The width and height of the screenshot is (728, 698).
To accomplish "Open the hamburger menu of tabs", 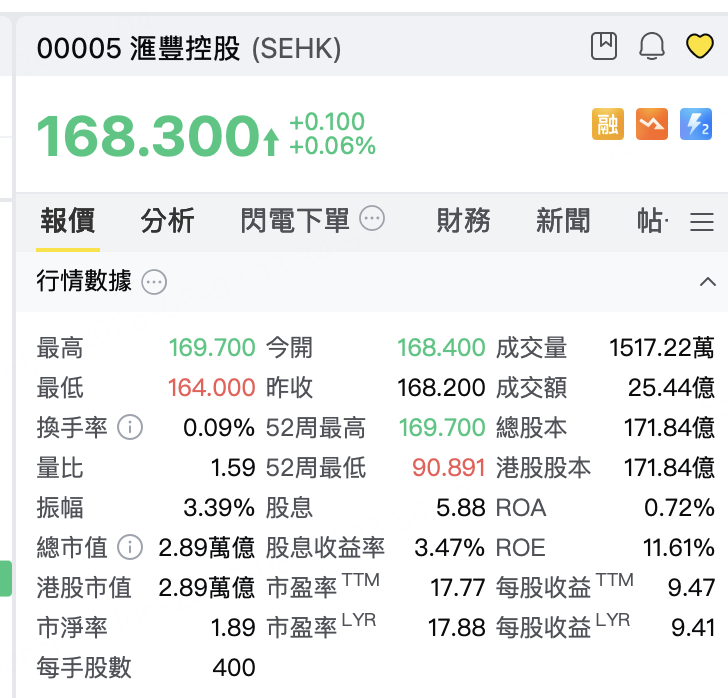I will tap(702, 222).
